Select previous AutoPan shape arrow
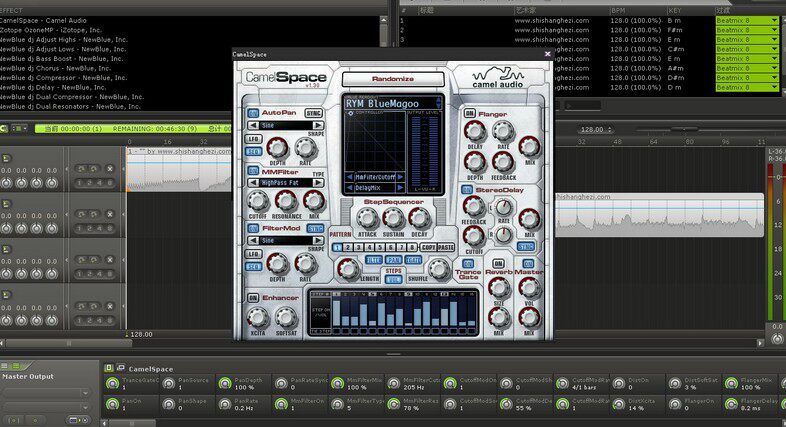Image resolution: width=786 pixels, height=427 pixels. click(254, 125)
